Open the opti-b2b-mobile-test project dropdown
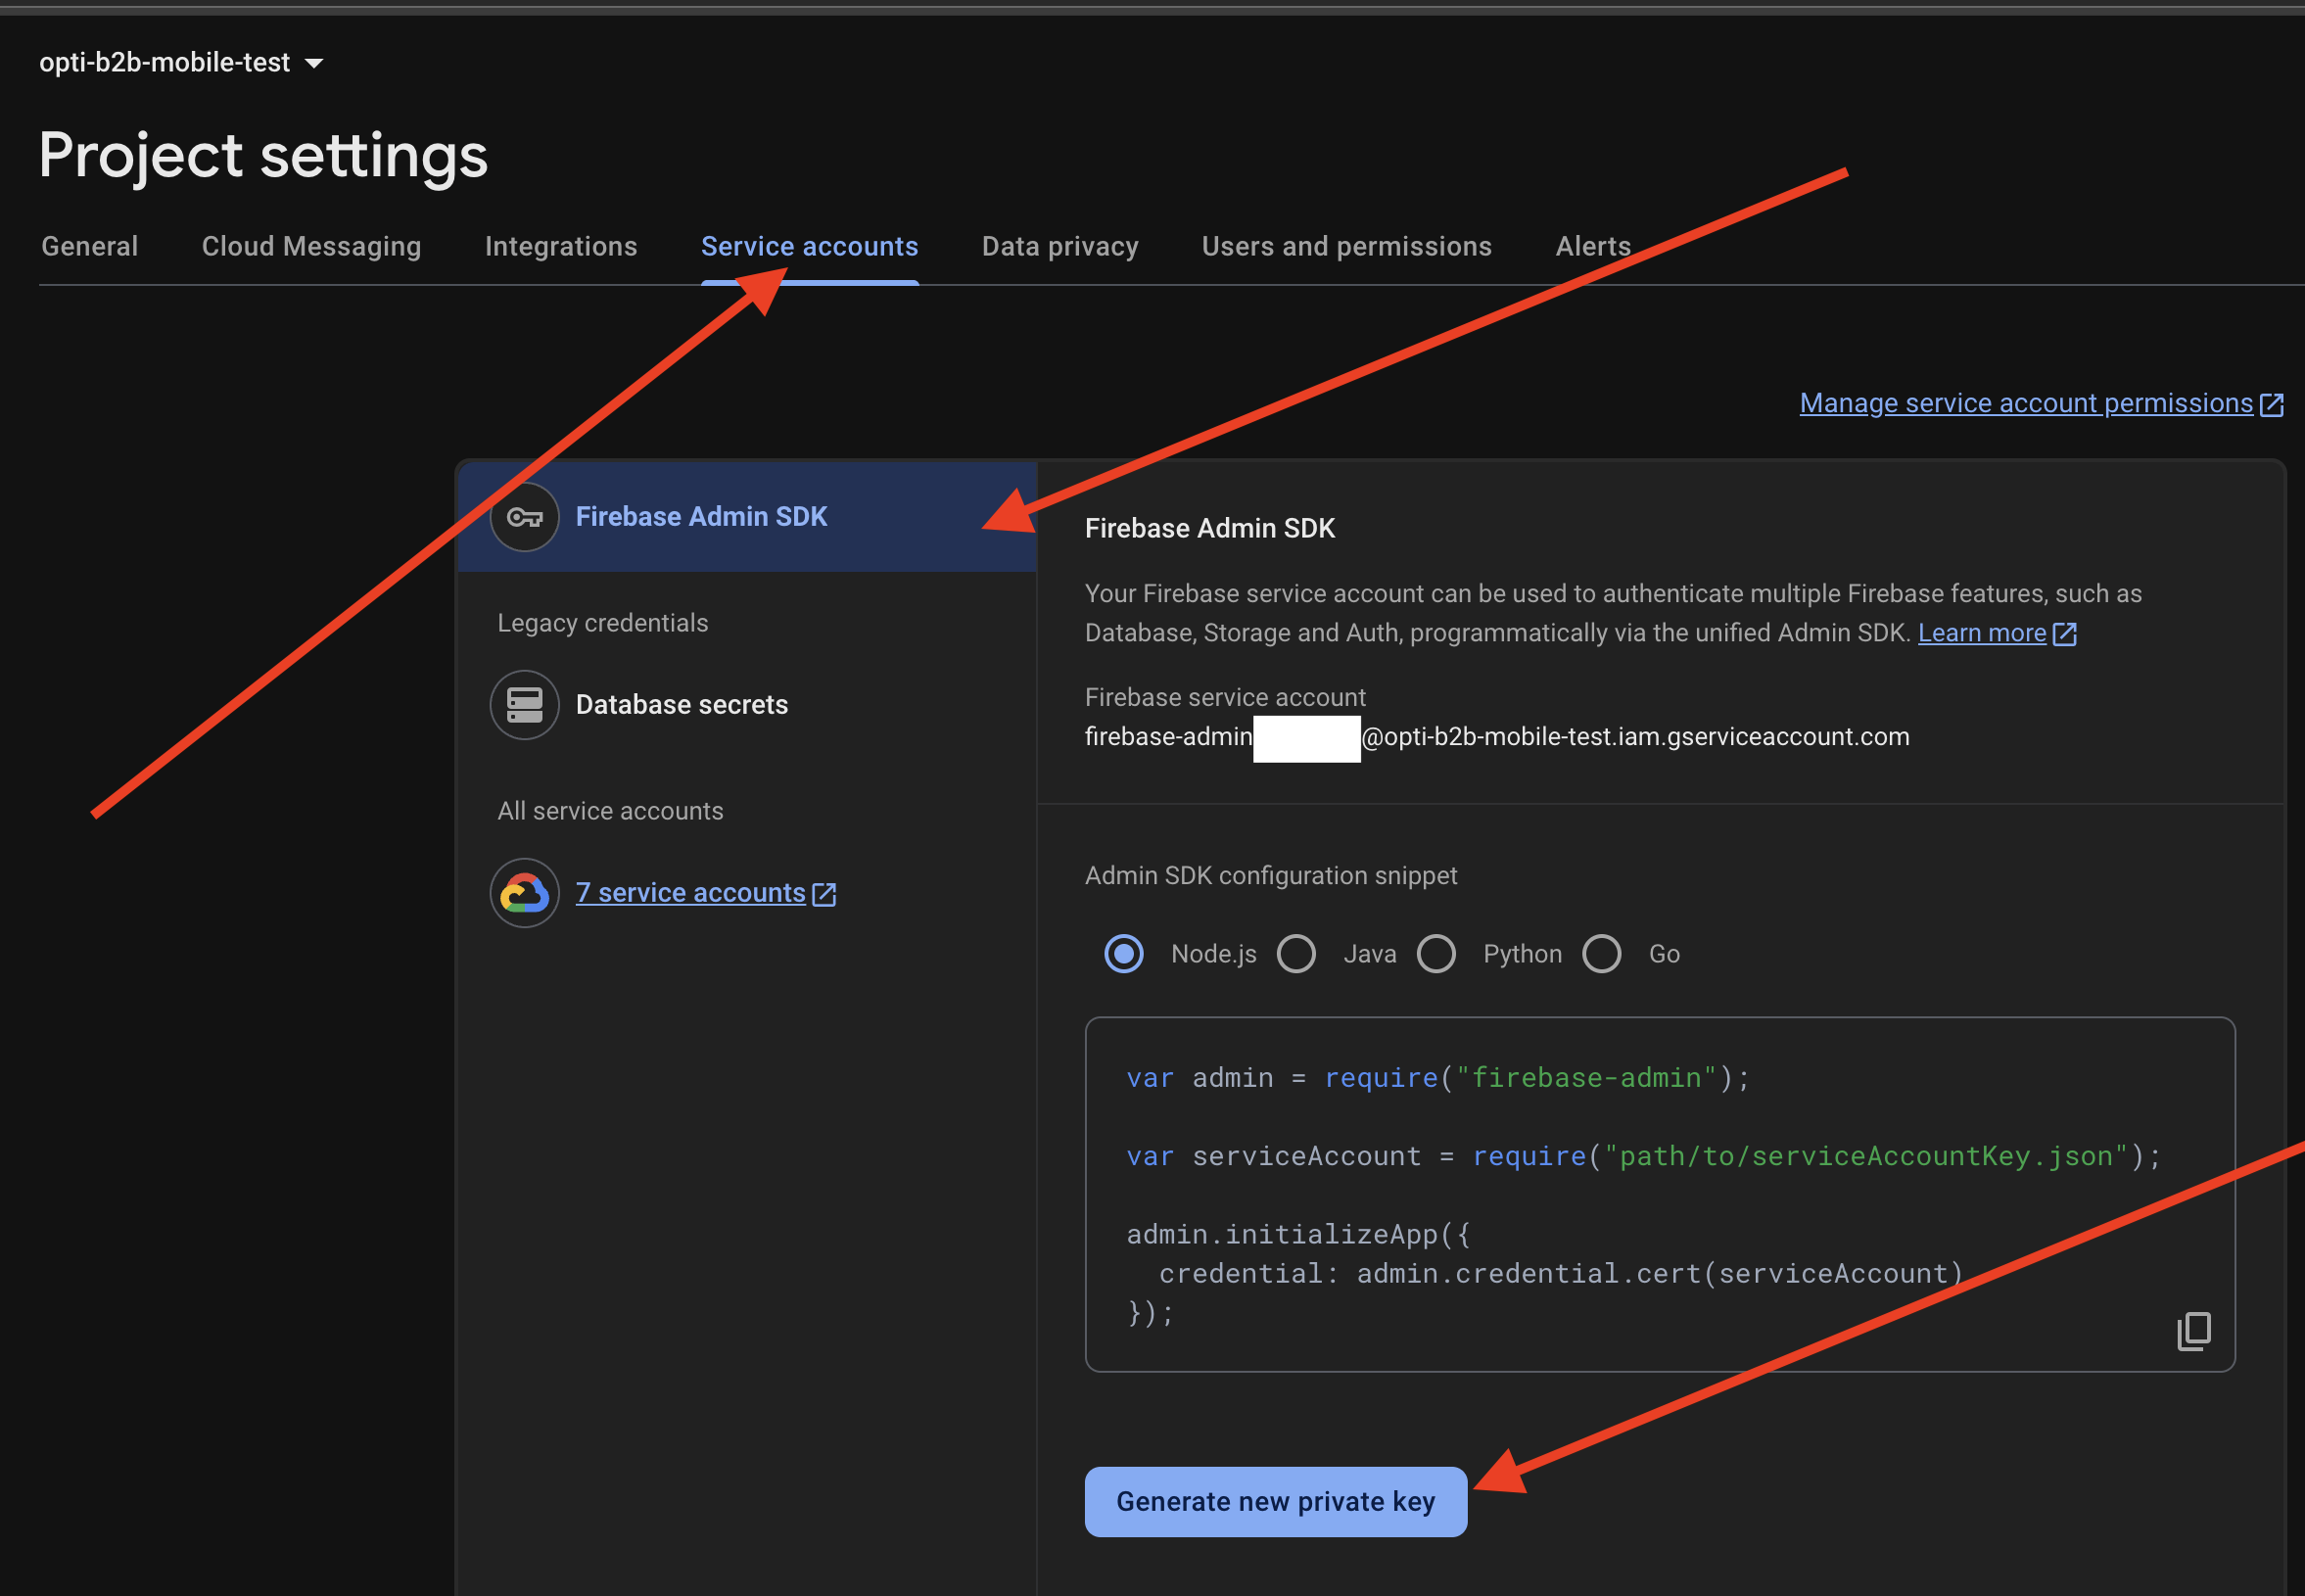The height and width of the screenshot is (1596, 2305). point(182,63)
